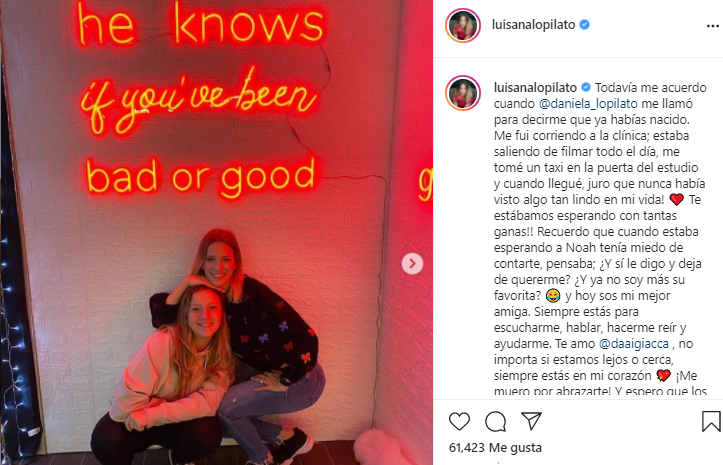
Task: Save the post with the bookmark icon
Action: click(711, 421)
